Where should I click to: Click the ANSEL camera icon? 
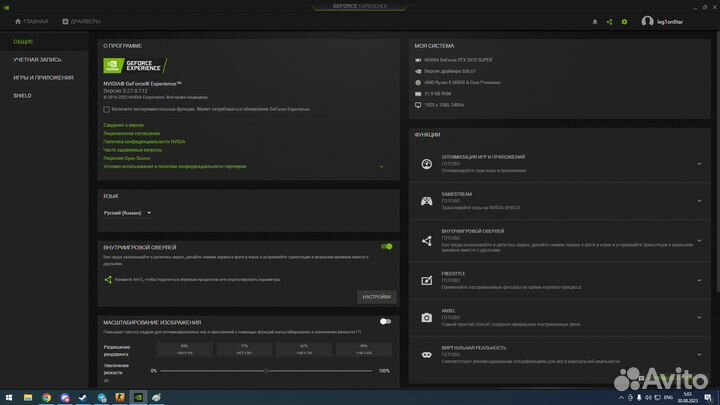[x=427, y=317]
